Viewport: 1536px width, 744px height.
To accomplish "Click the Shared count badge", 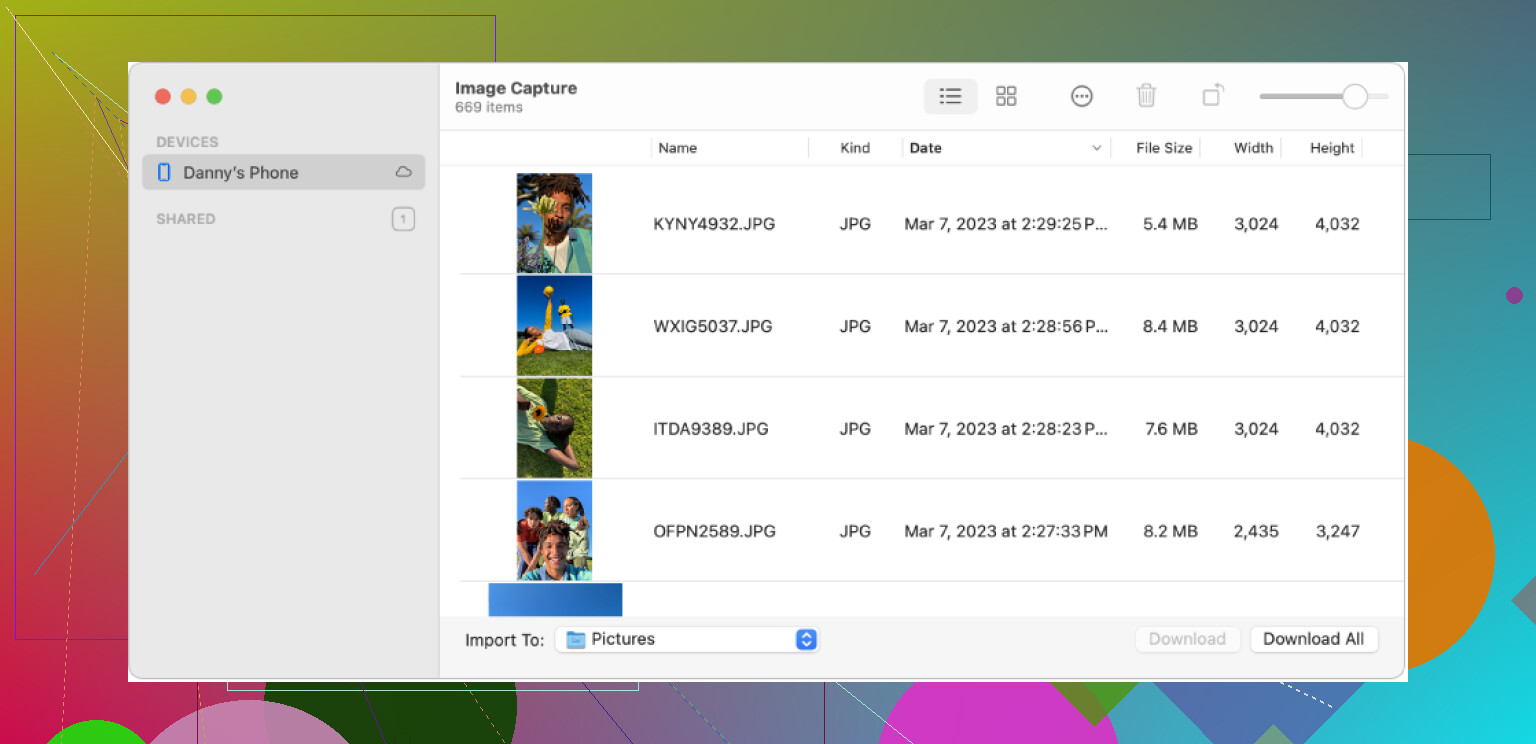I will [x=403, y=219].
